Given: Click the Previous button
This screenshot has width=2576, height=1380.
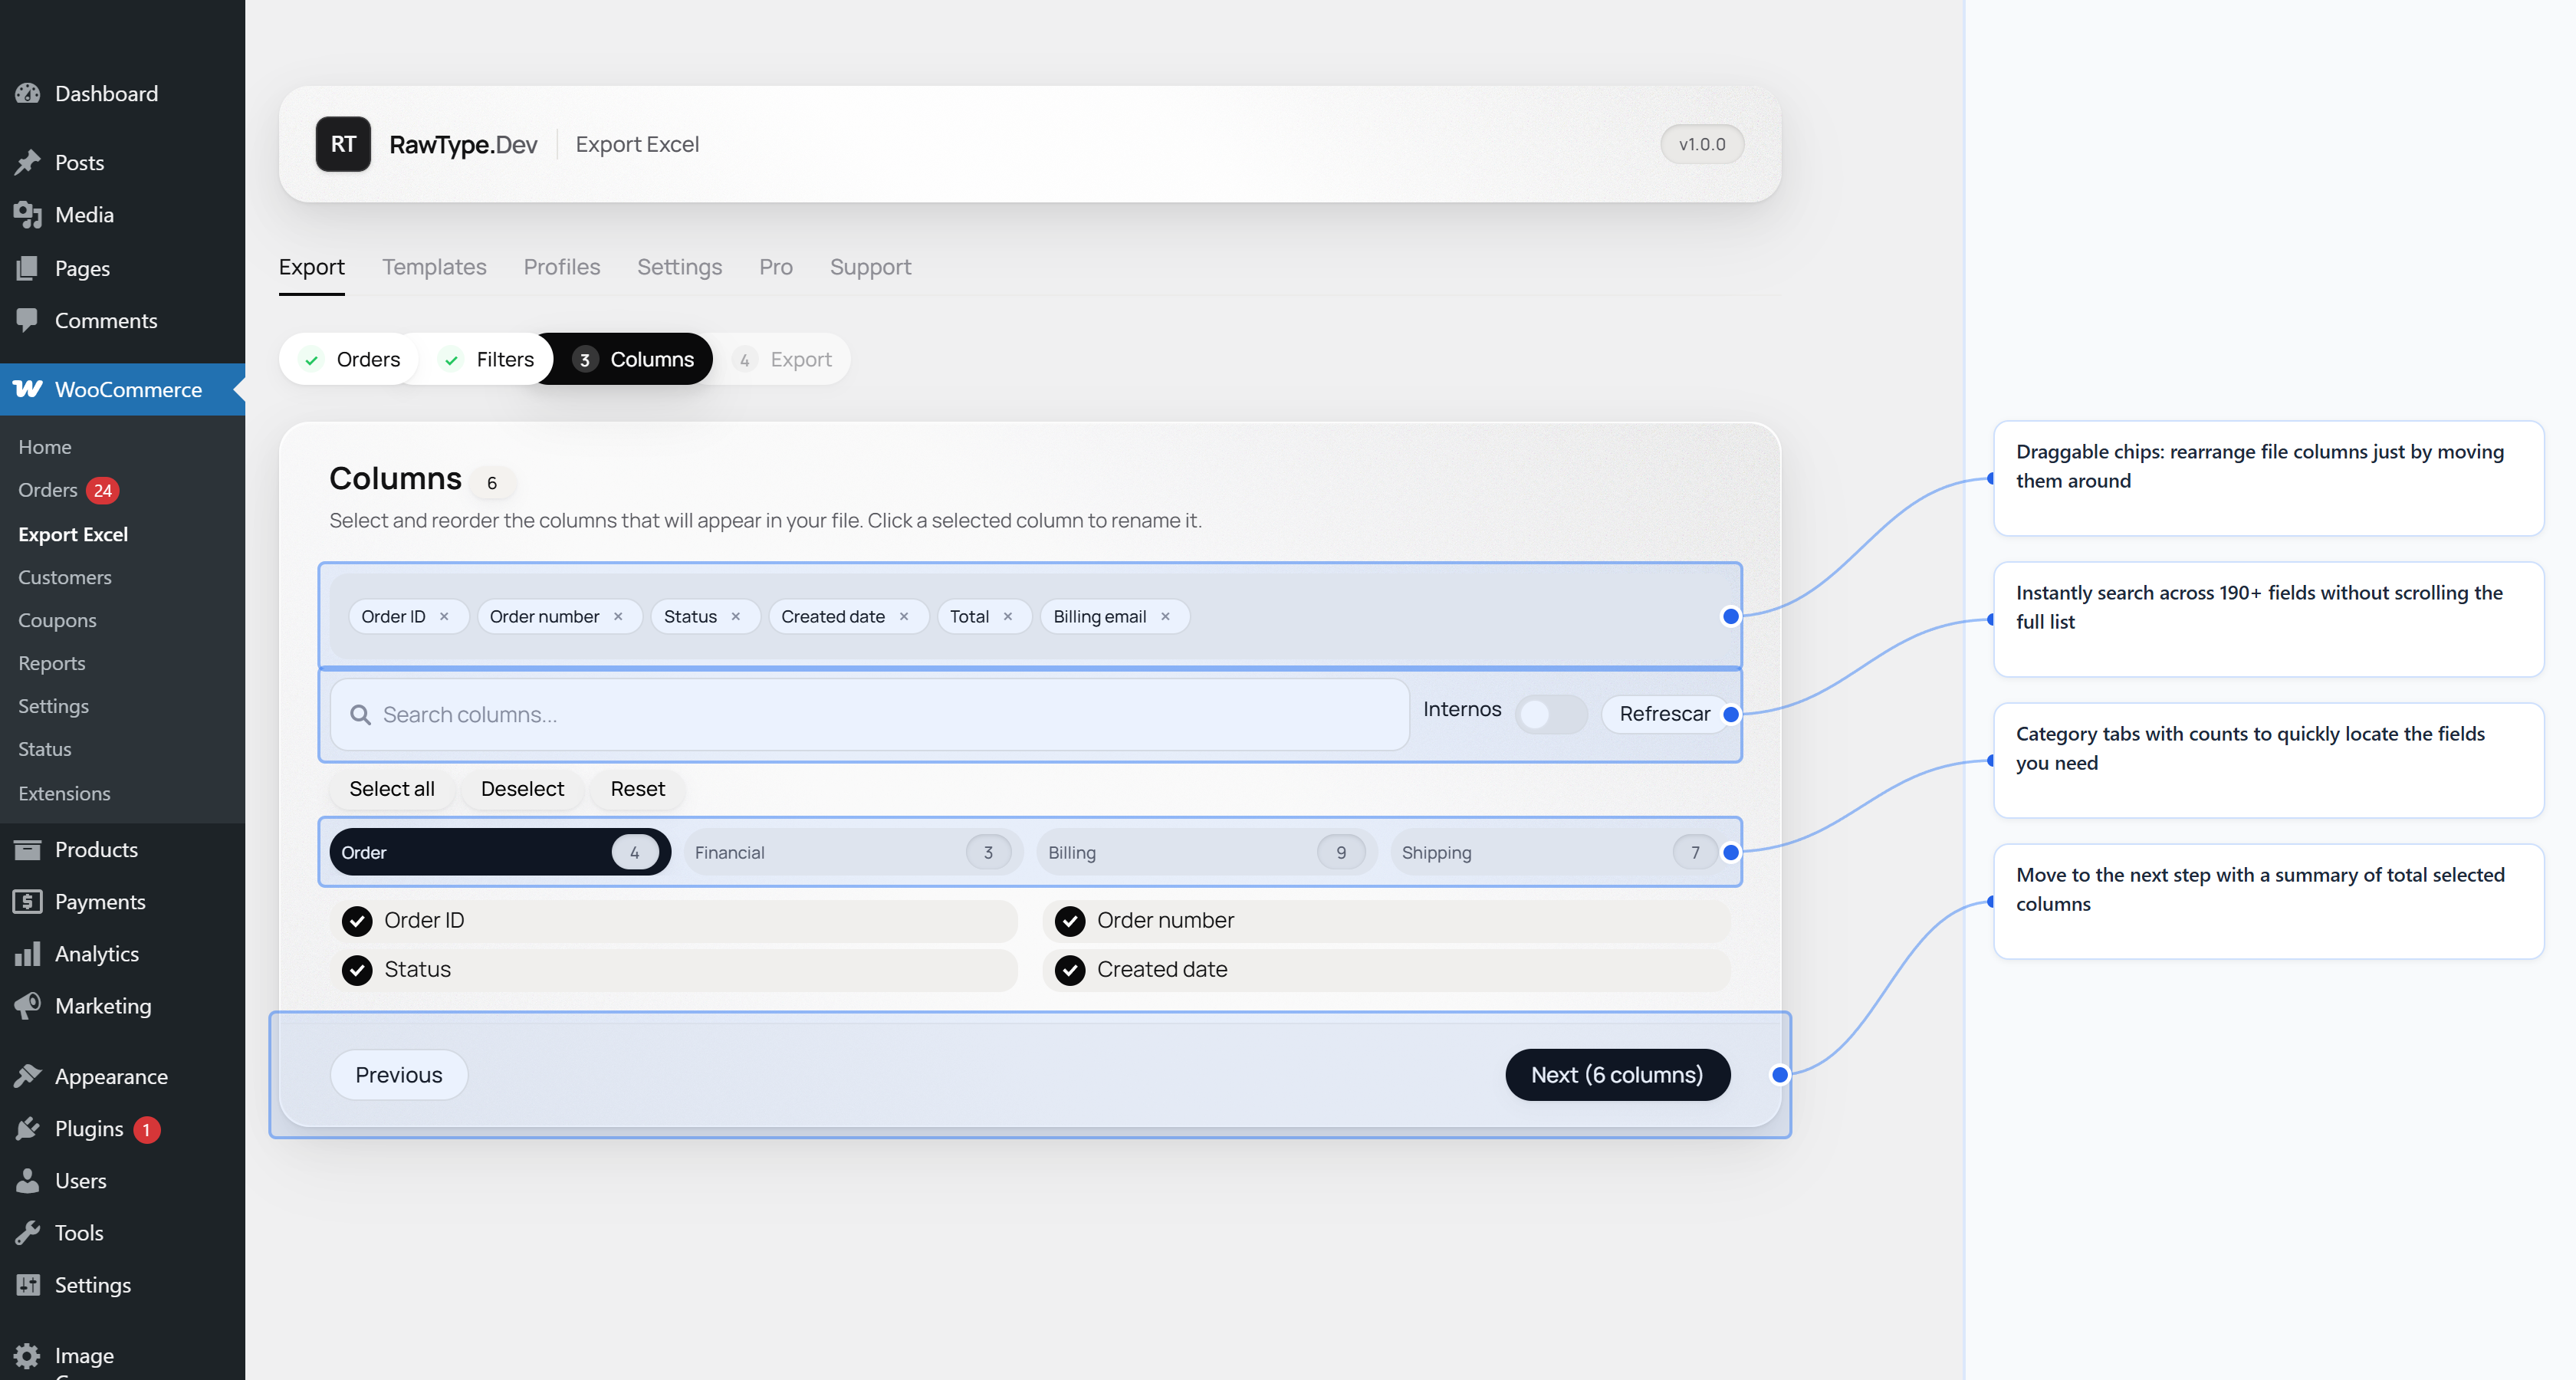Looking at the screenshot, I should 399,1075.
